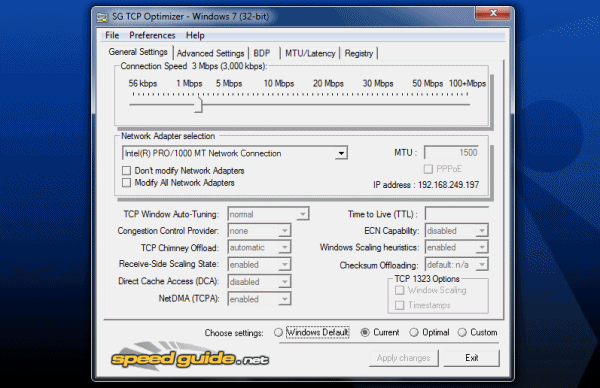Open the MTU/Latency tab
This screenshot has width=600, height=388.
tap(310, 53)
